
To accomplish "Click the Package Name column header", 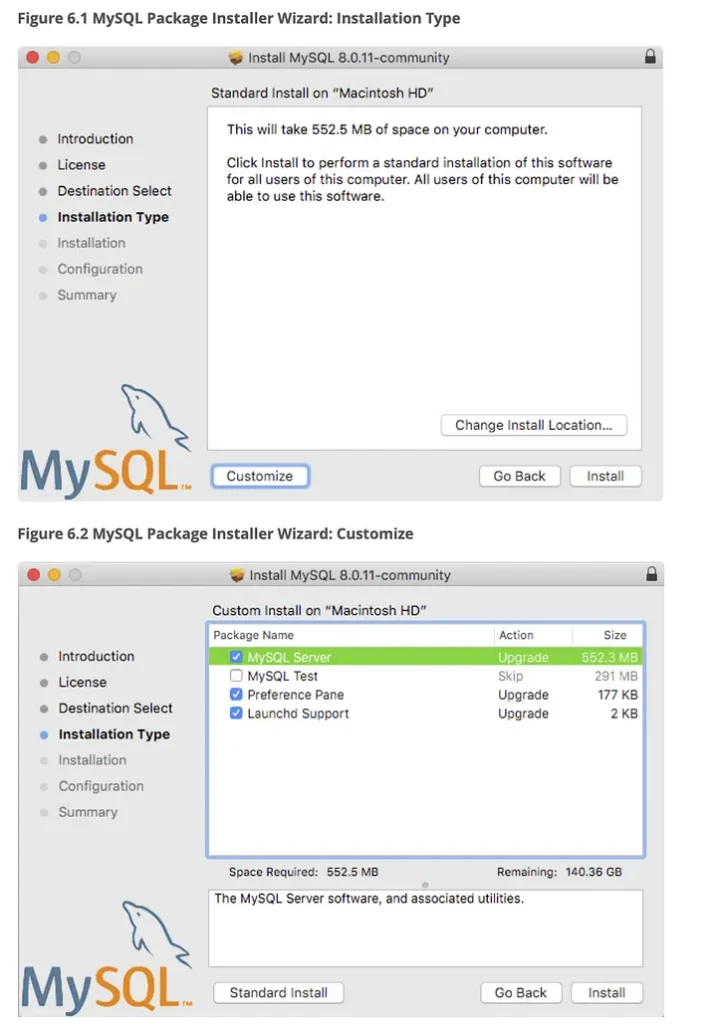I will 253,635.
